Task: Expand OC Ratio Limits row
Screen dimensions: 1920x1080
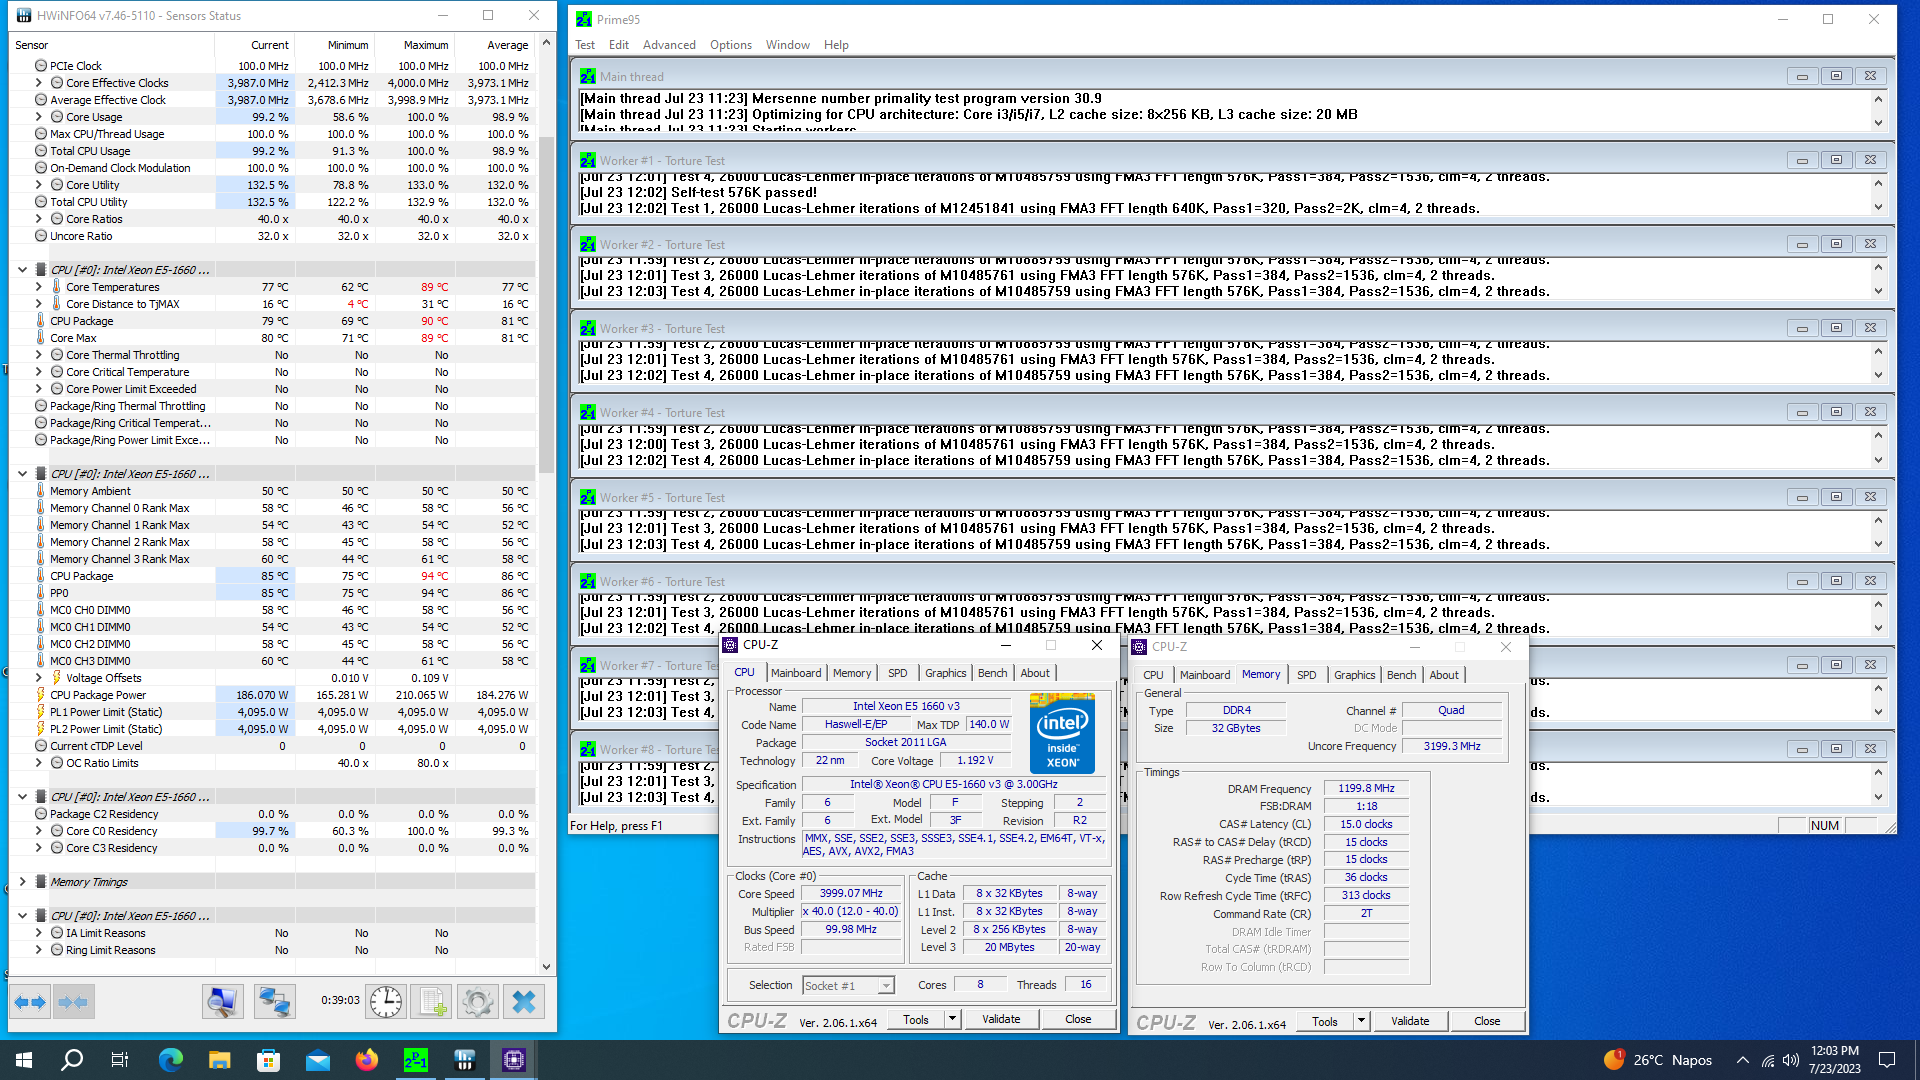Action: (x=39, y=763)
